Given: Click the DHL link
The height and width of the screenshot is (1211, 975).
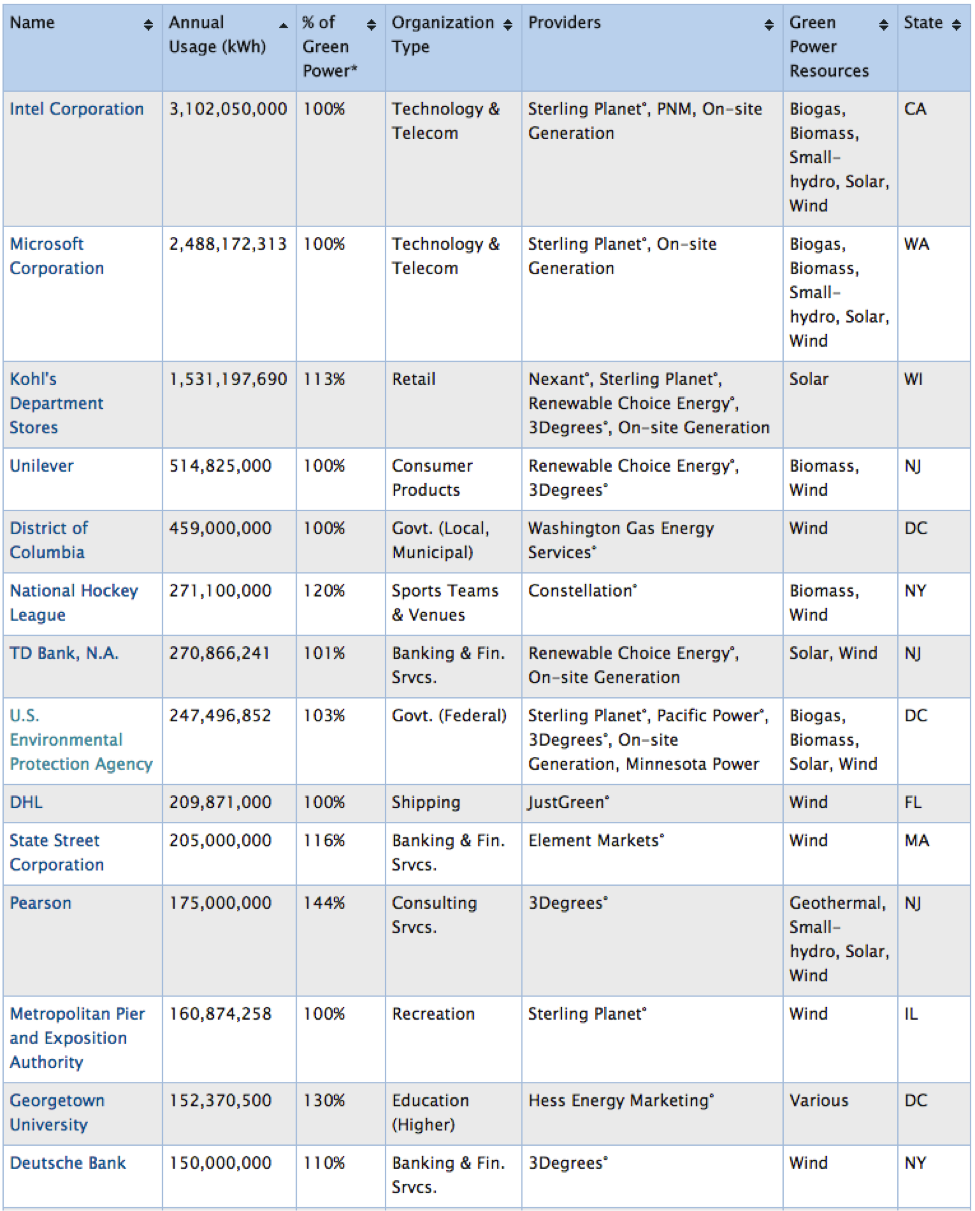Looking at the screenshot, I should point(27,802).
